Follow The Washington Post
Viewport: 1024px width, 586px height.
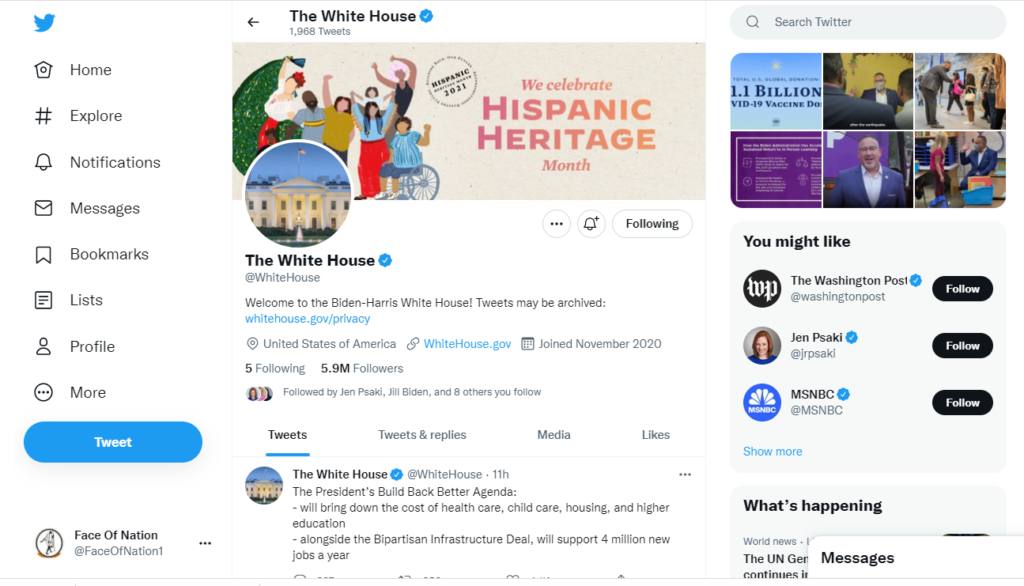(962, 289)
